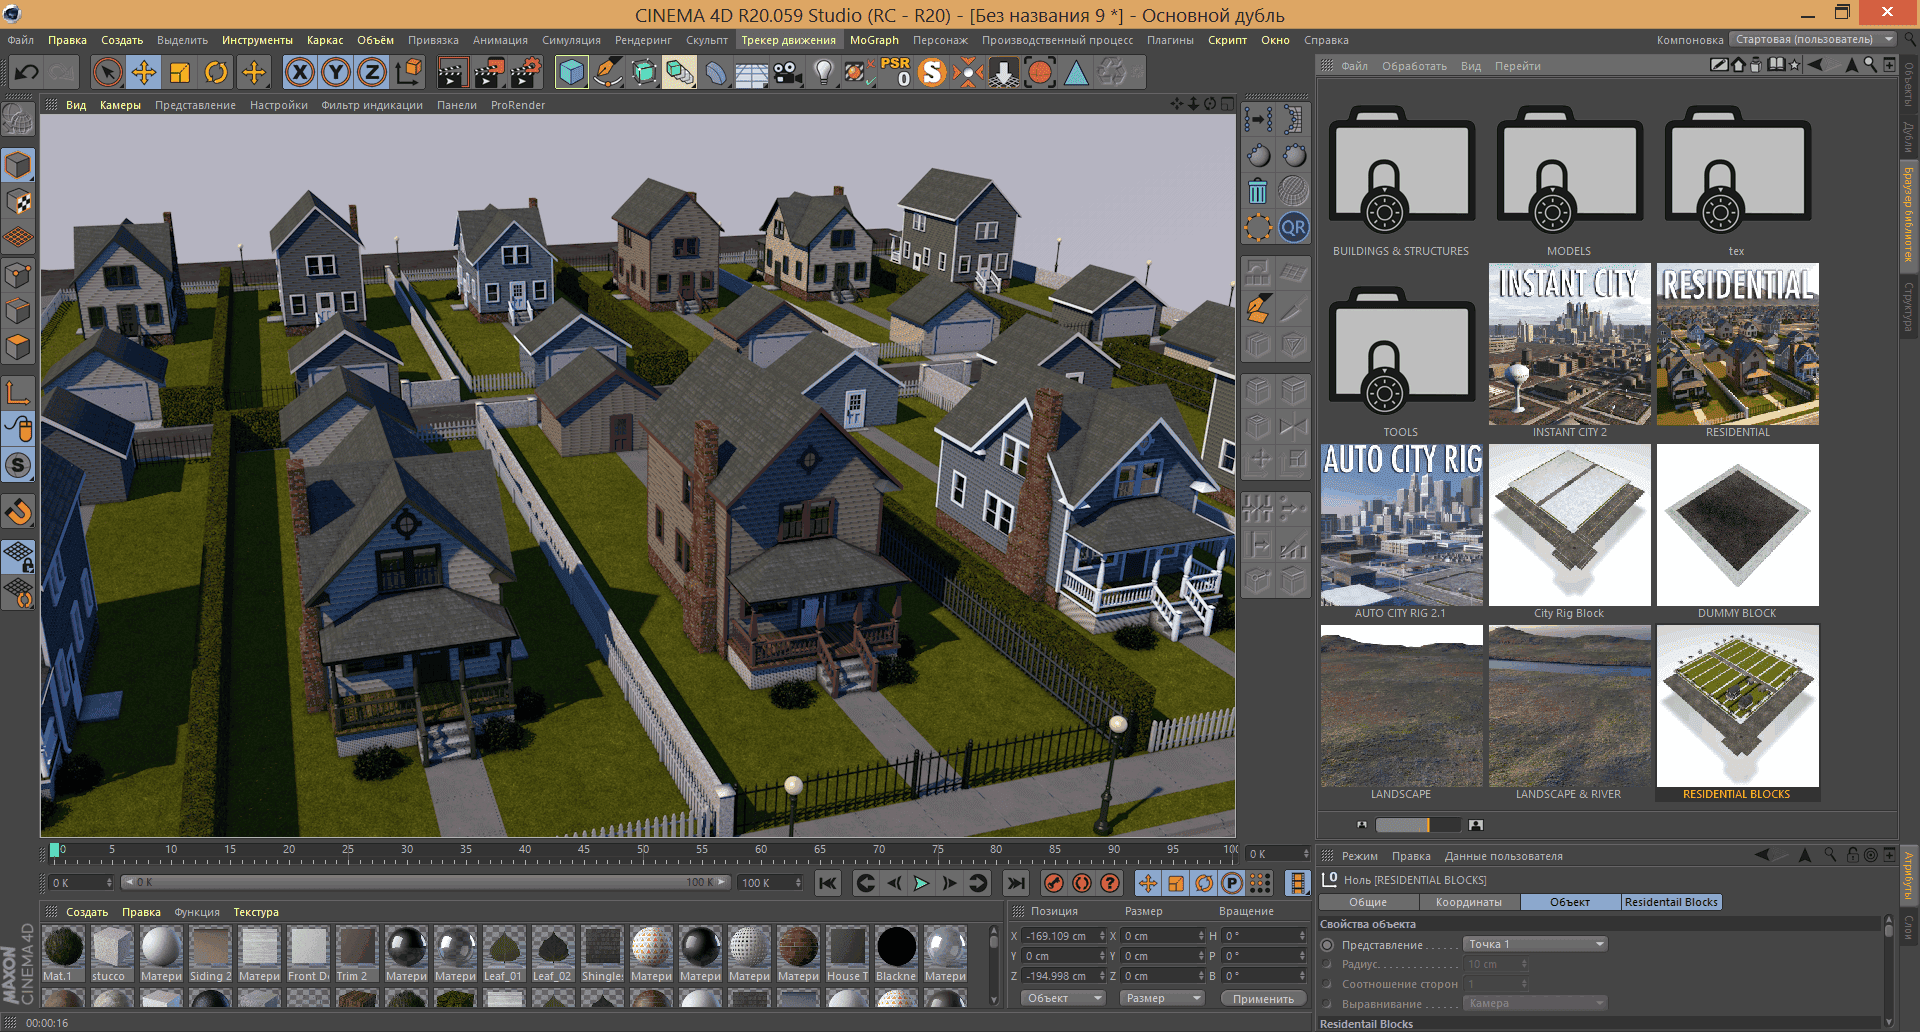Click Record Active Objects keyframe button
Image resolution: width=1920 pixels, height=1032 pixels.
click(1053, 883)
